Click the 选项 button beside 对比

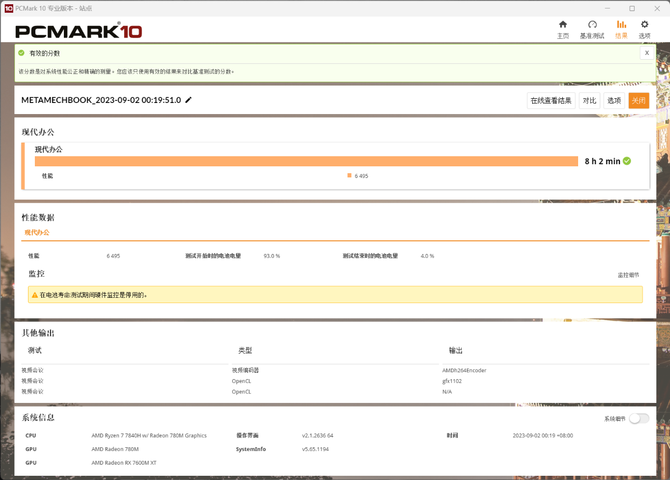[x=614, y=101]
